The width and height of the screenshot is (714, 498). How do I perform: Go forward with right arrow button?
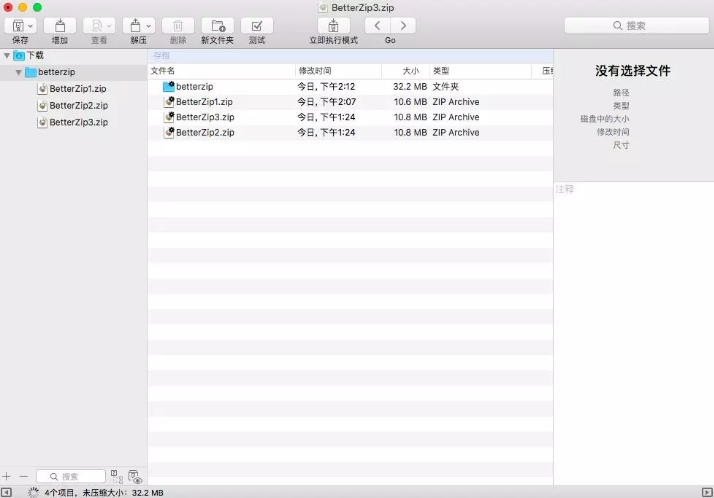coord(403,25)
